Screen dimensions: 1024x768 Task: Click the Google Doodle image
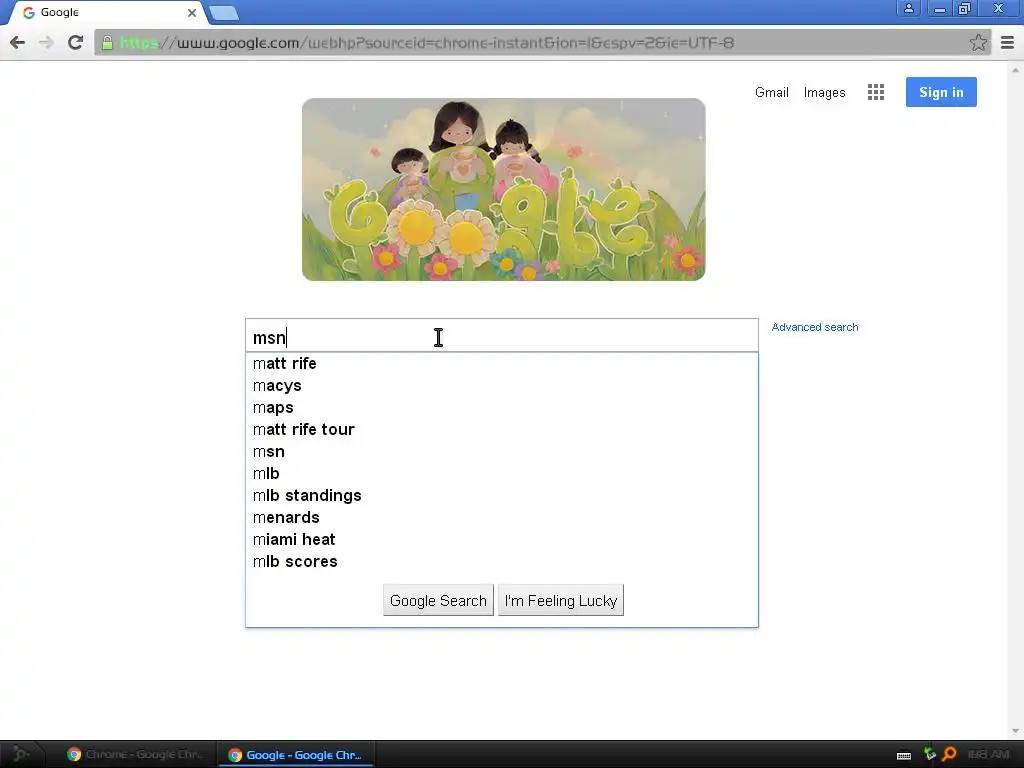pyautogui.click(x=504, y=189)
